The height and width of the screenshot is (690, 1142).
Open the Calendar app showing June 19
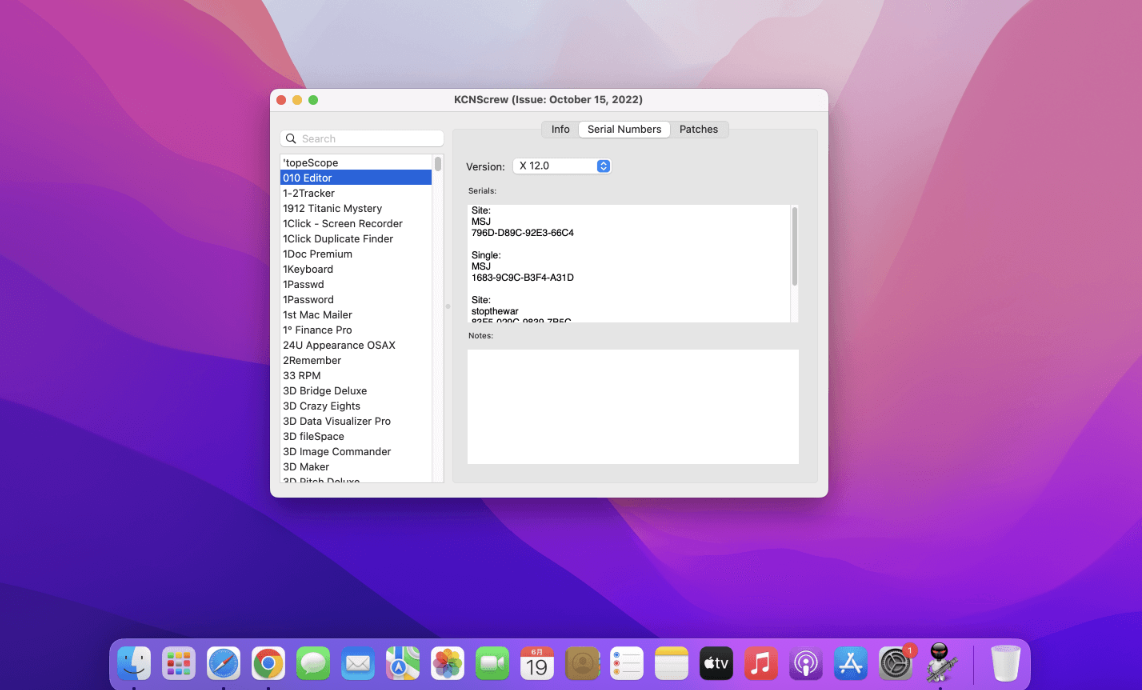[536, 662]
